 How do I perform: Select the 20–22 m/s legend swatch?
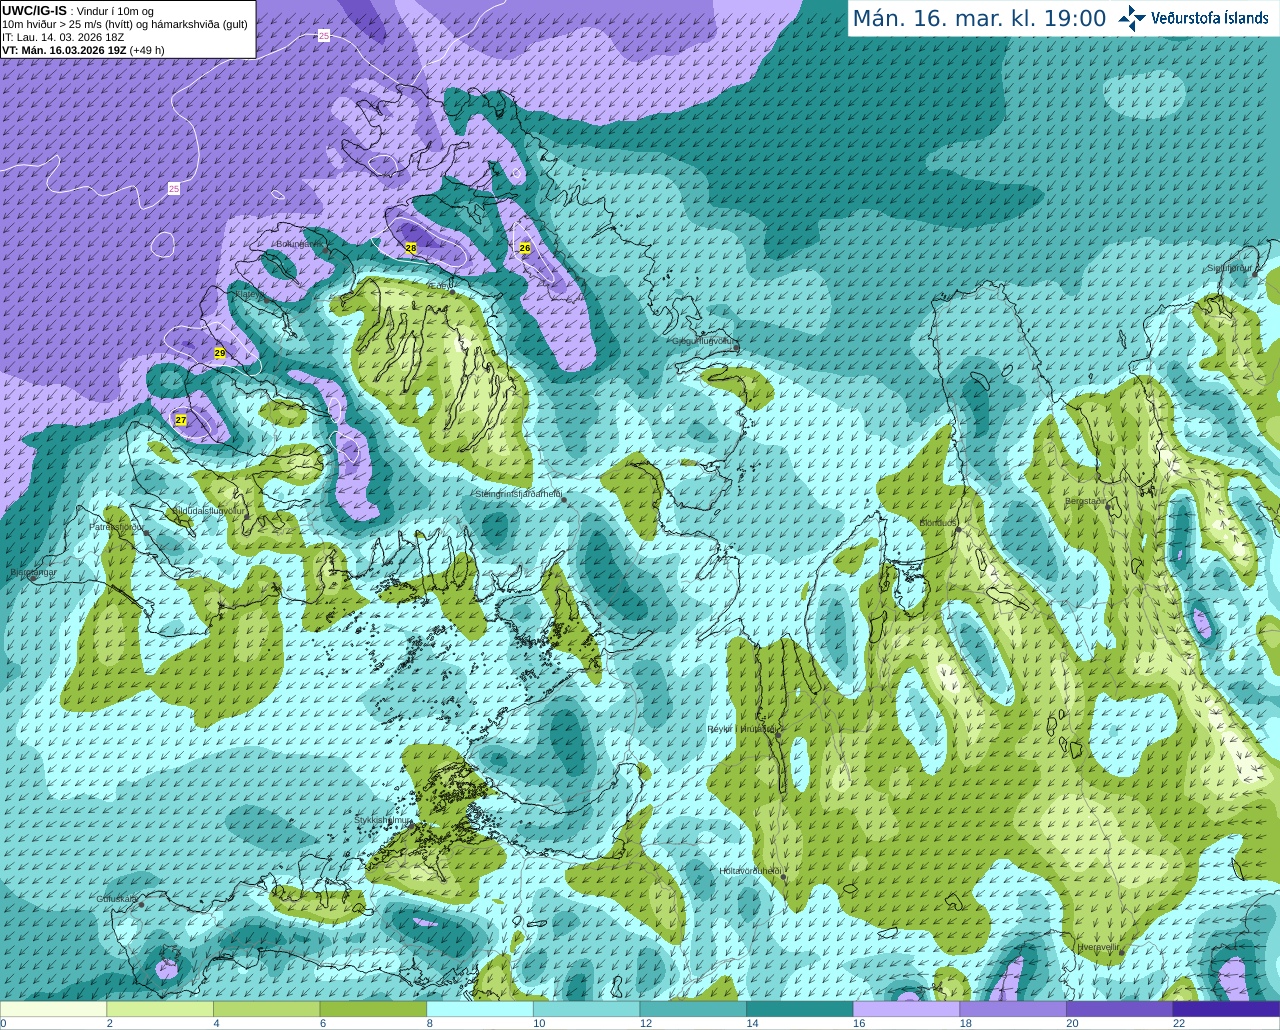[1120, 1009]
